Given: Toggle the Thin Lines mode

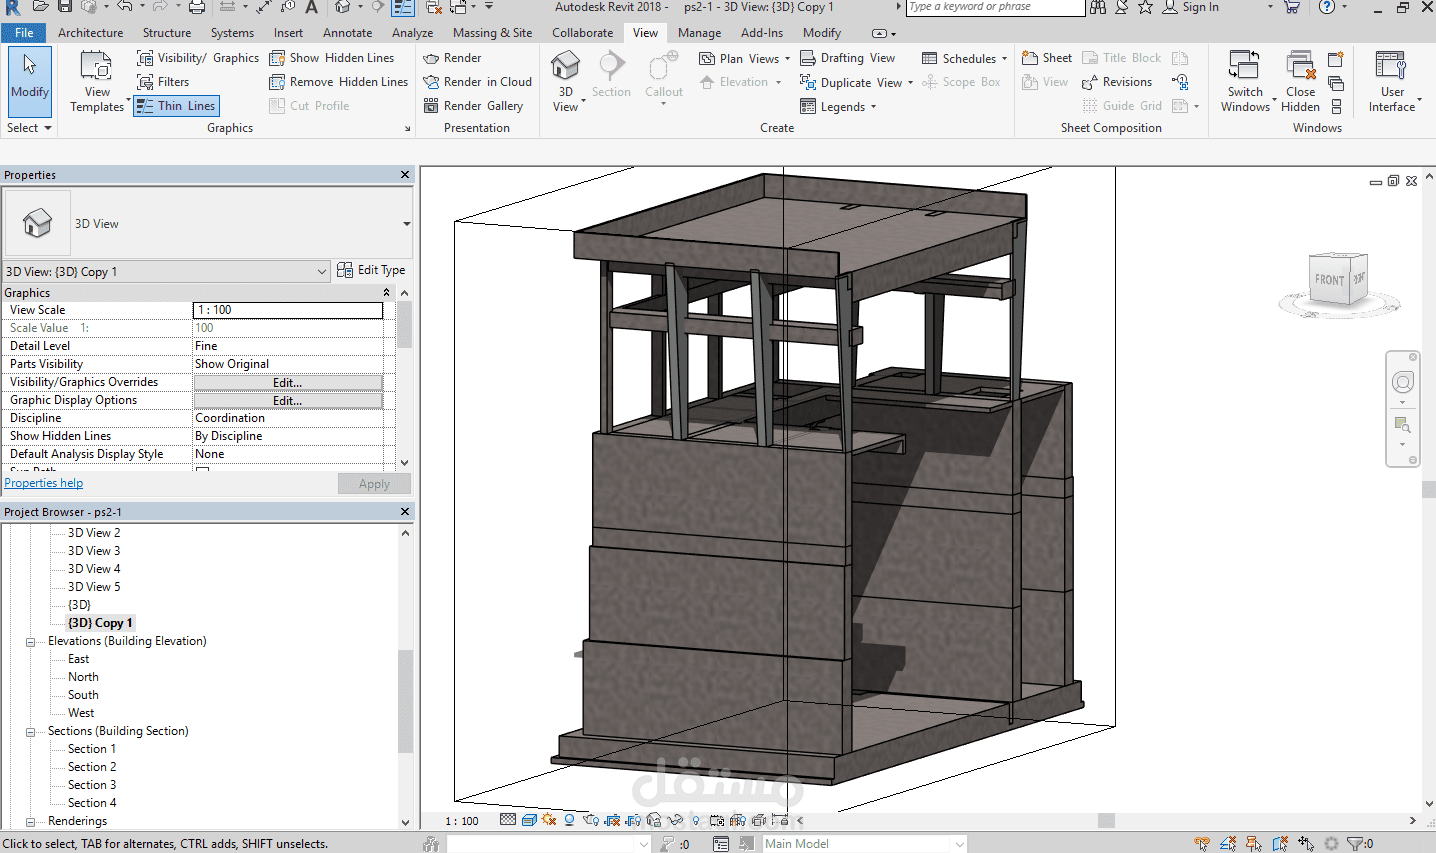Looking at the screenshot, I should [175, 106].
